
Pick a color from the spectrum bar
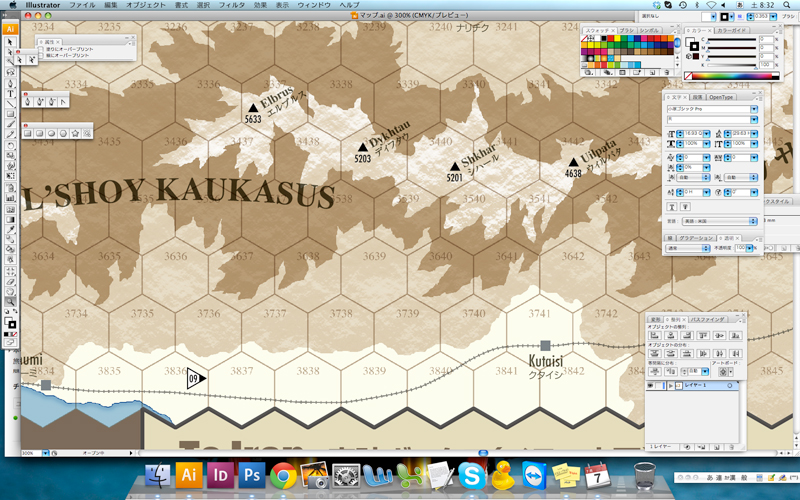(x=732, y=76)
